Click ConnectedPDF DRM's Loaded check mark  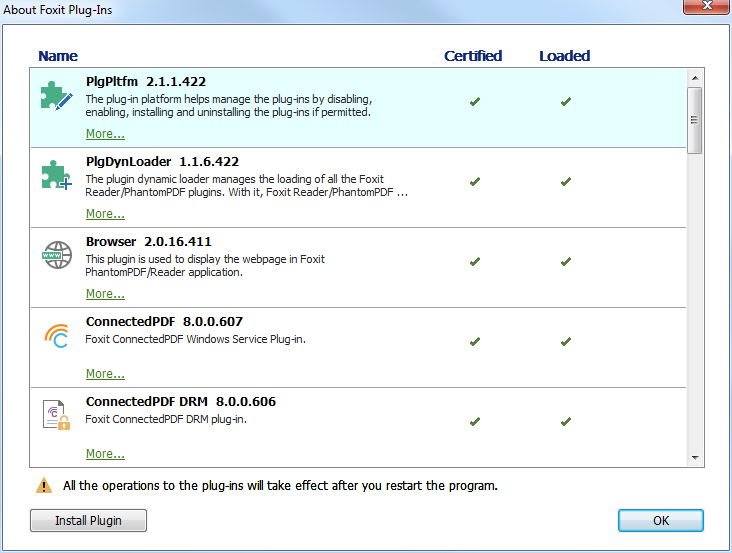point(566,421)
